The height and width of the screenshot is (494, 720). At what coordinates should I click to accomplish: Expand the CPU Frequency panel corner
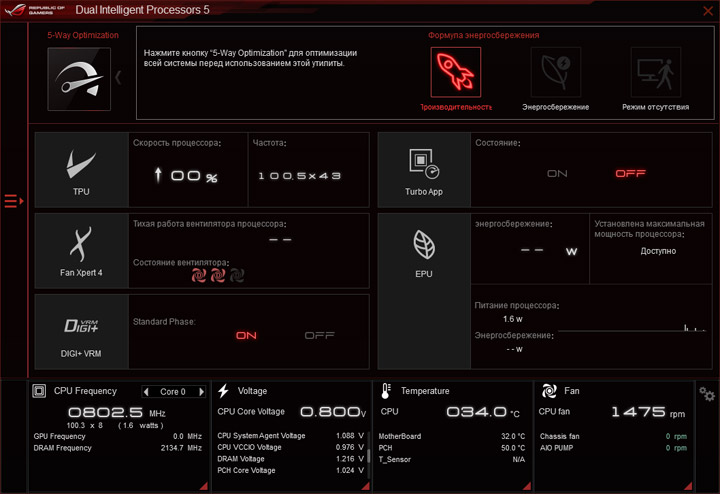tap(204, 486)
